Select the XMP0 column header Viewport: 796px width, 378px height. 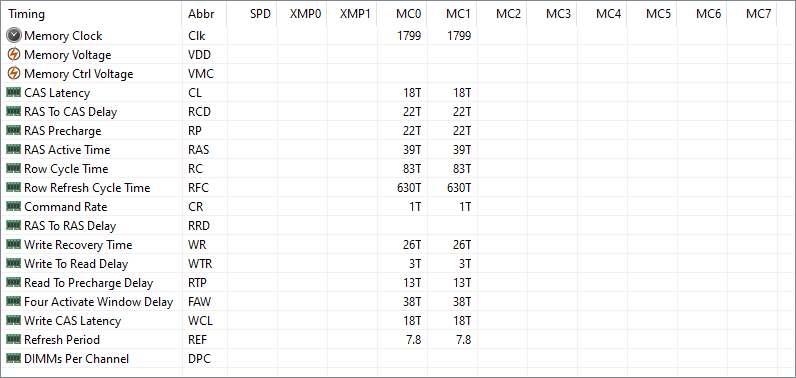click(303, 14)
